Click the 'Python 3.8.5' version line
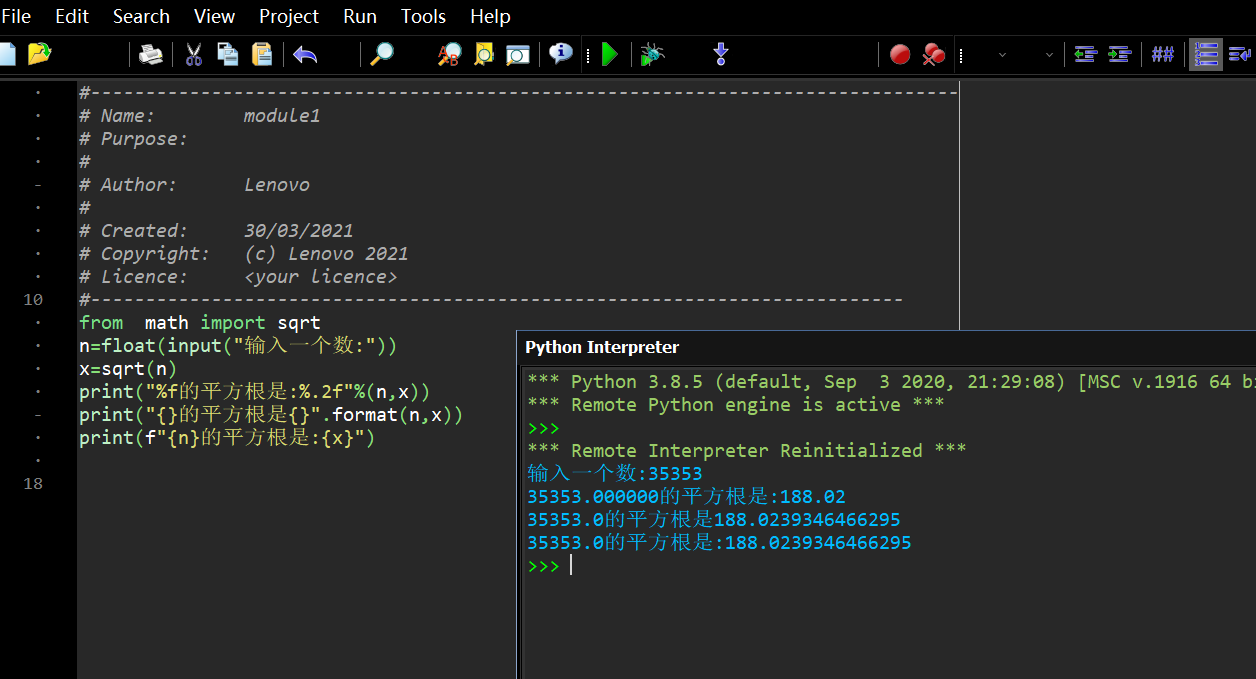1256x679 pixels. [890, 381]
